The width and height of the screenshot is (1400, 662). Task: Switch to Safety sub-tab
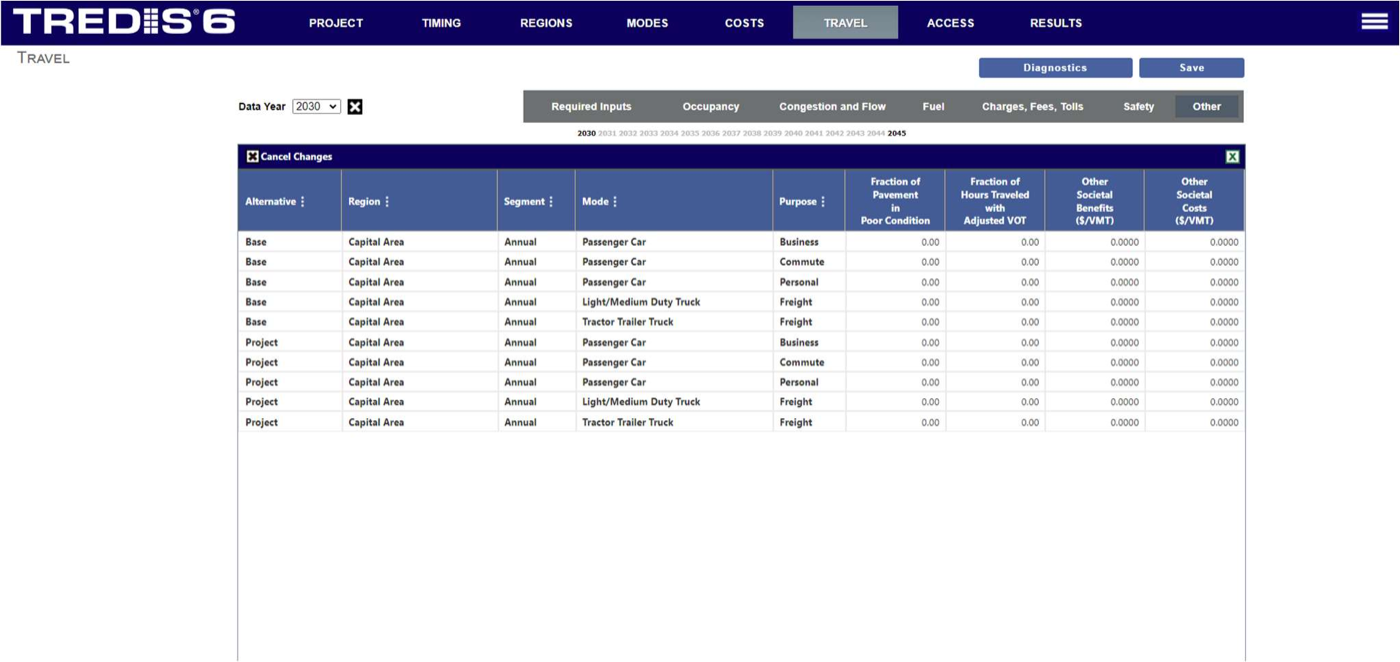pyautogui.click(x=1138, y=107)
